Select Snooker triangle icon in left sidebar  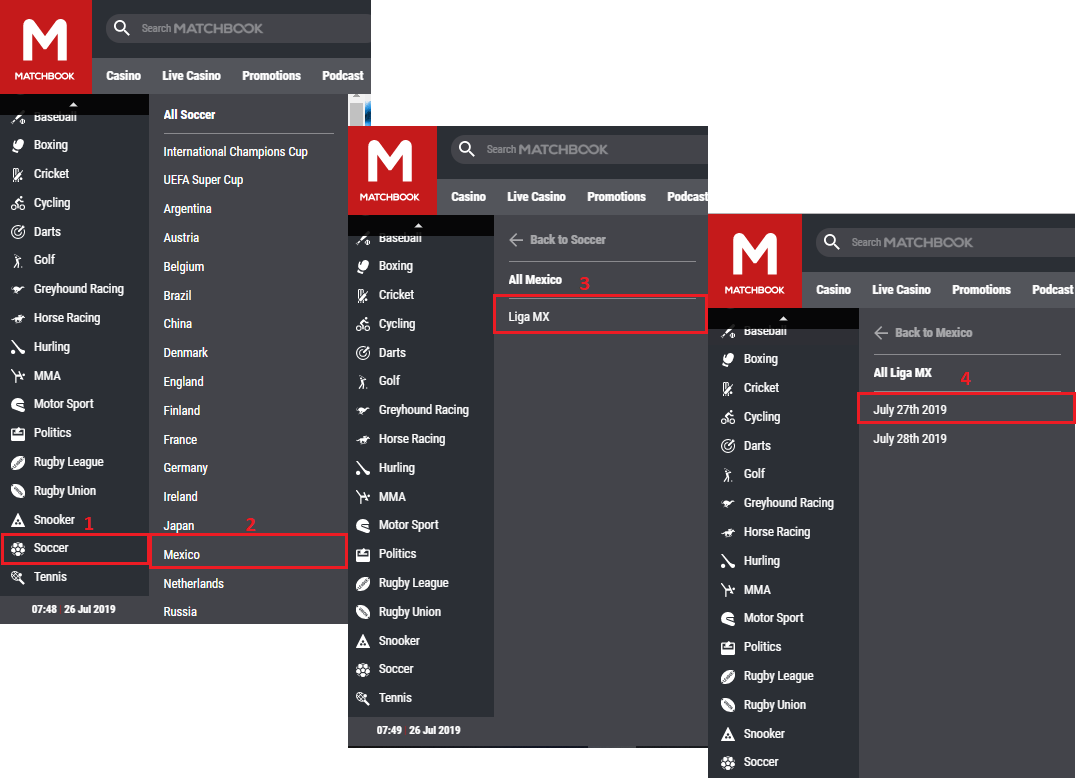pyautogui.click(x=18, y=520)
